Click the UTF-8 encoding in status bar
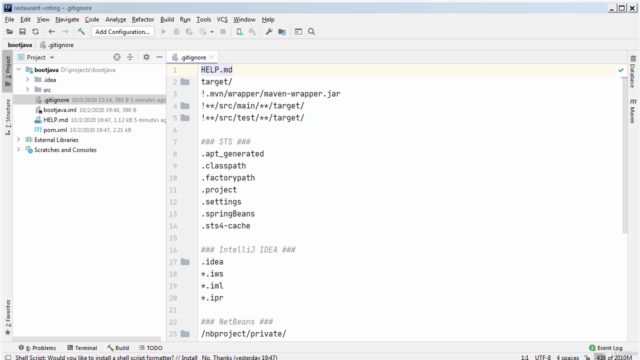The image size is (640, 360). (542, 357)
